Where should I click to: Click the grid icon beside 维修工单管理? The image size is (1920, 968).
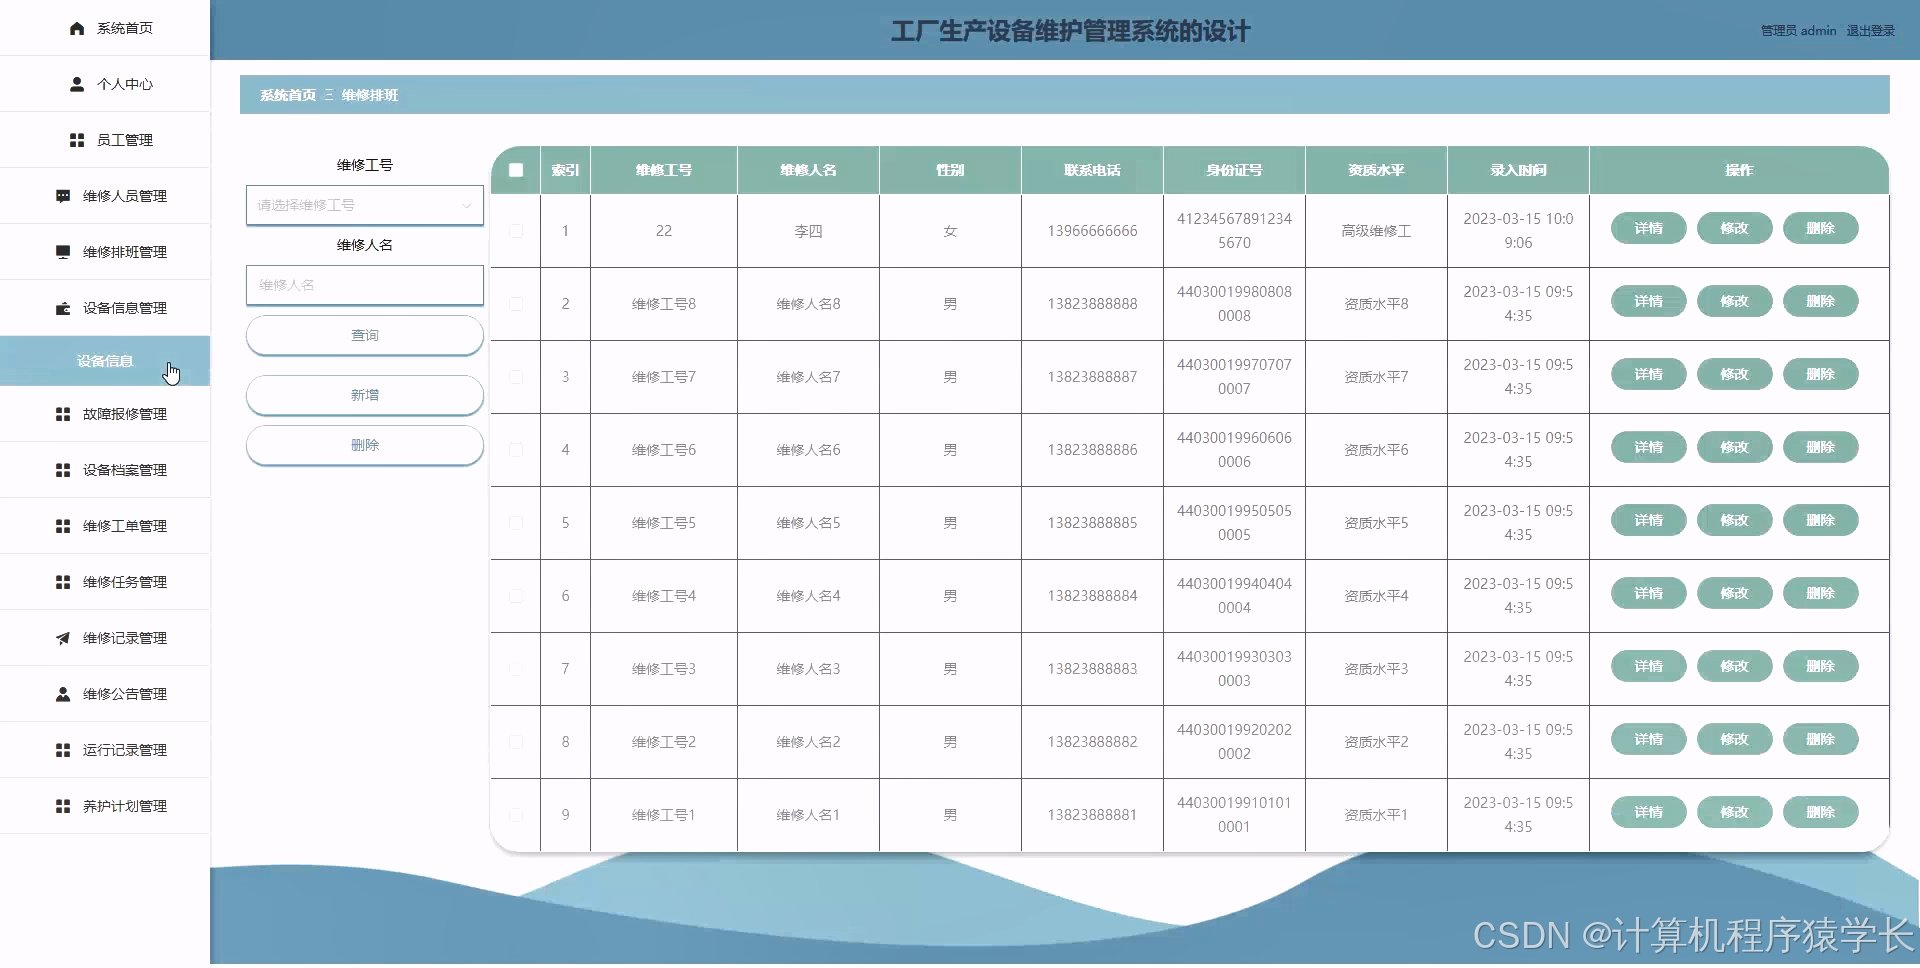pyautogui.click(x=63, y=526)
